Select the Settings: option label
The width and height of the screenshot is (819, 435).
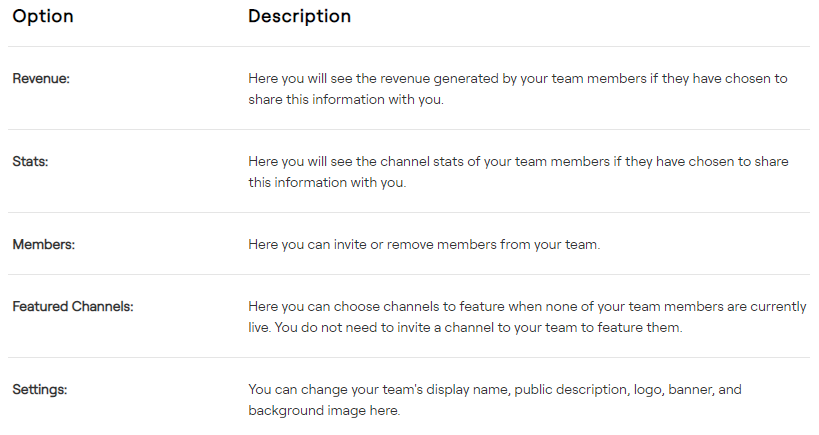[x=40, y=389]
